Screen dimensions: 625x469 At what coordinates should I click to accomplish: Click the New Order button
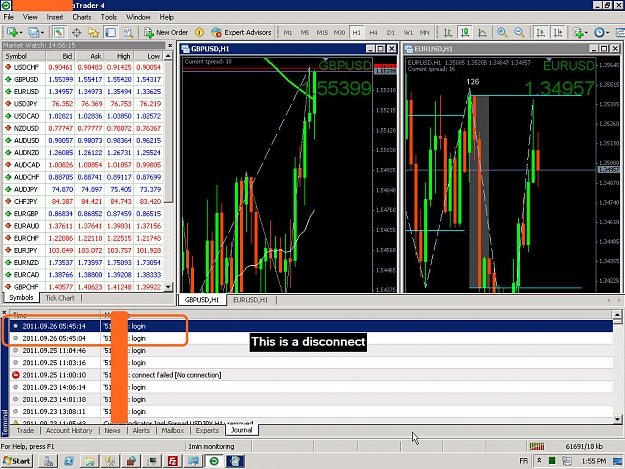tap(166, 32)
